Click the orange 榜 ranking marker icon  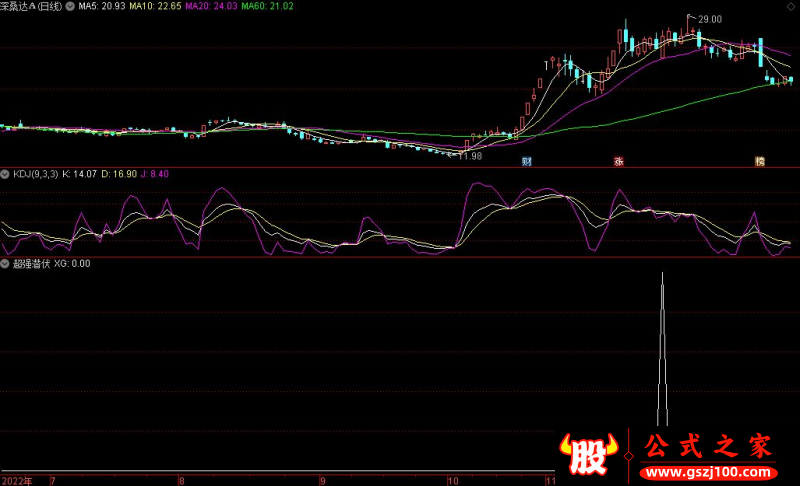click(x=760, y=160)
